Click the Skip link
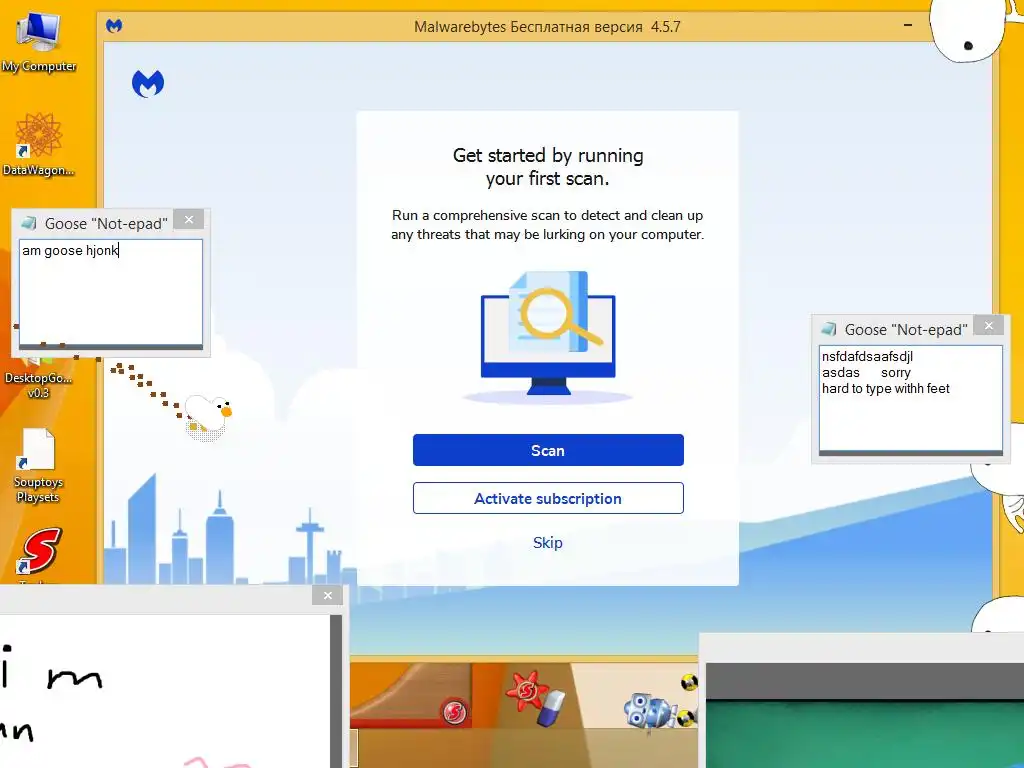The width and height of the screenshot is (1024, 768). point(547,543)
